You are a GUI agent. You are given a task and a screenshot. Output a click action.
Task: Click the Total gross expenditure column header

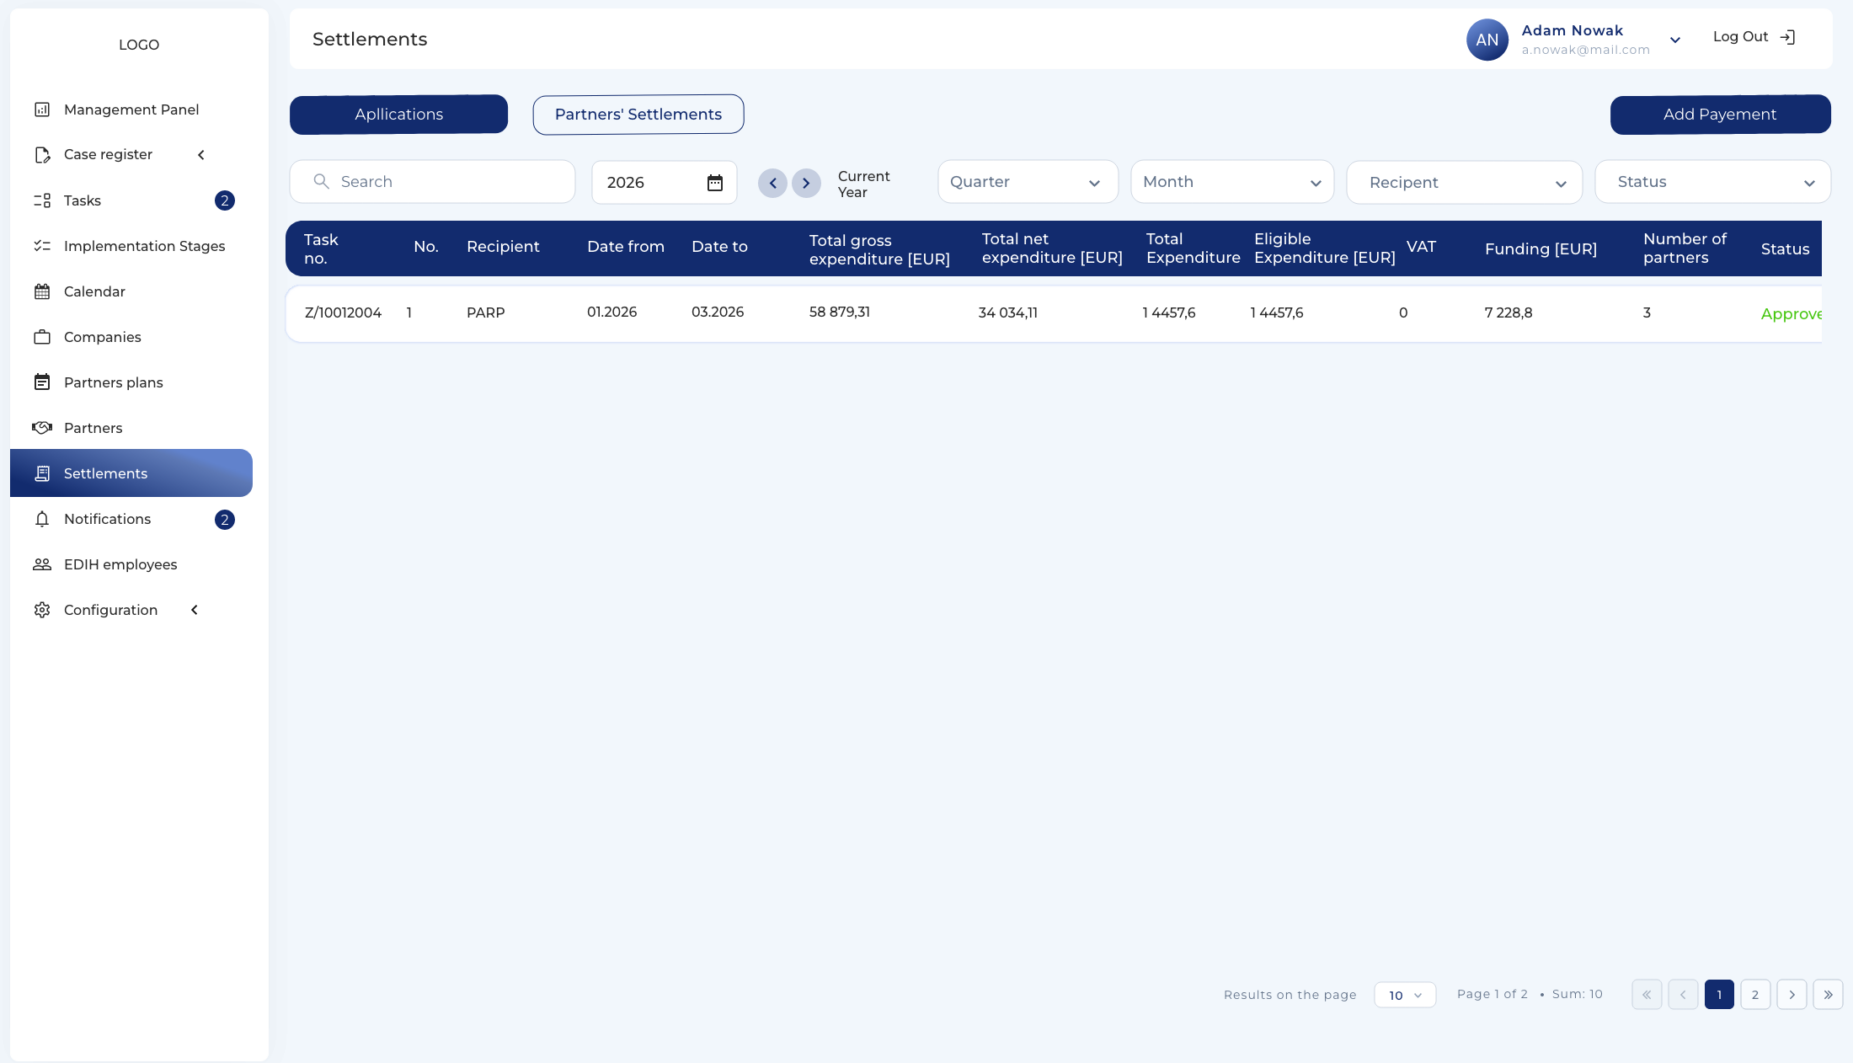tap(879, 249)
